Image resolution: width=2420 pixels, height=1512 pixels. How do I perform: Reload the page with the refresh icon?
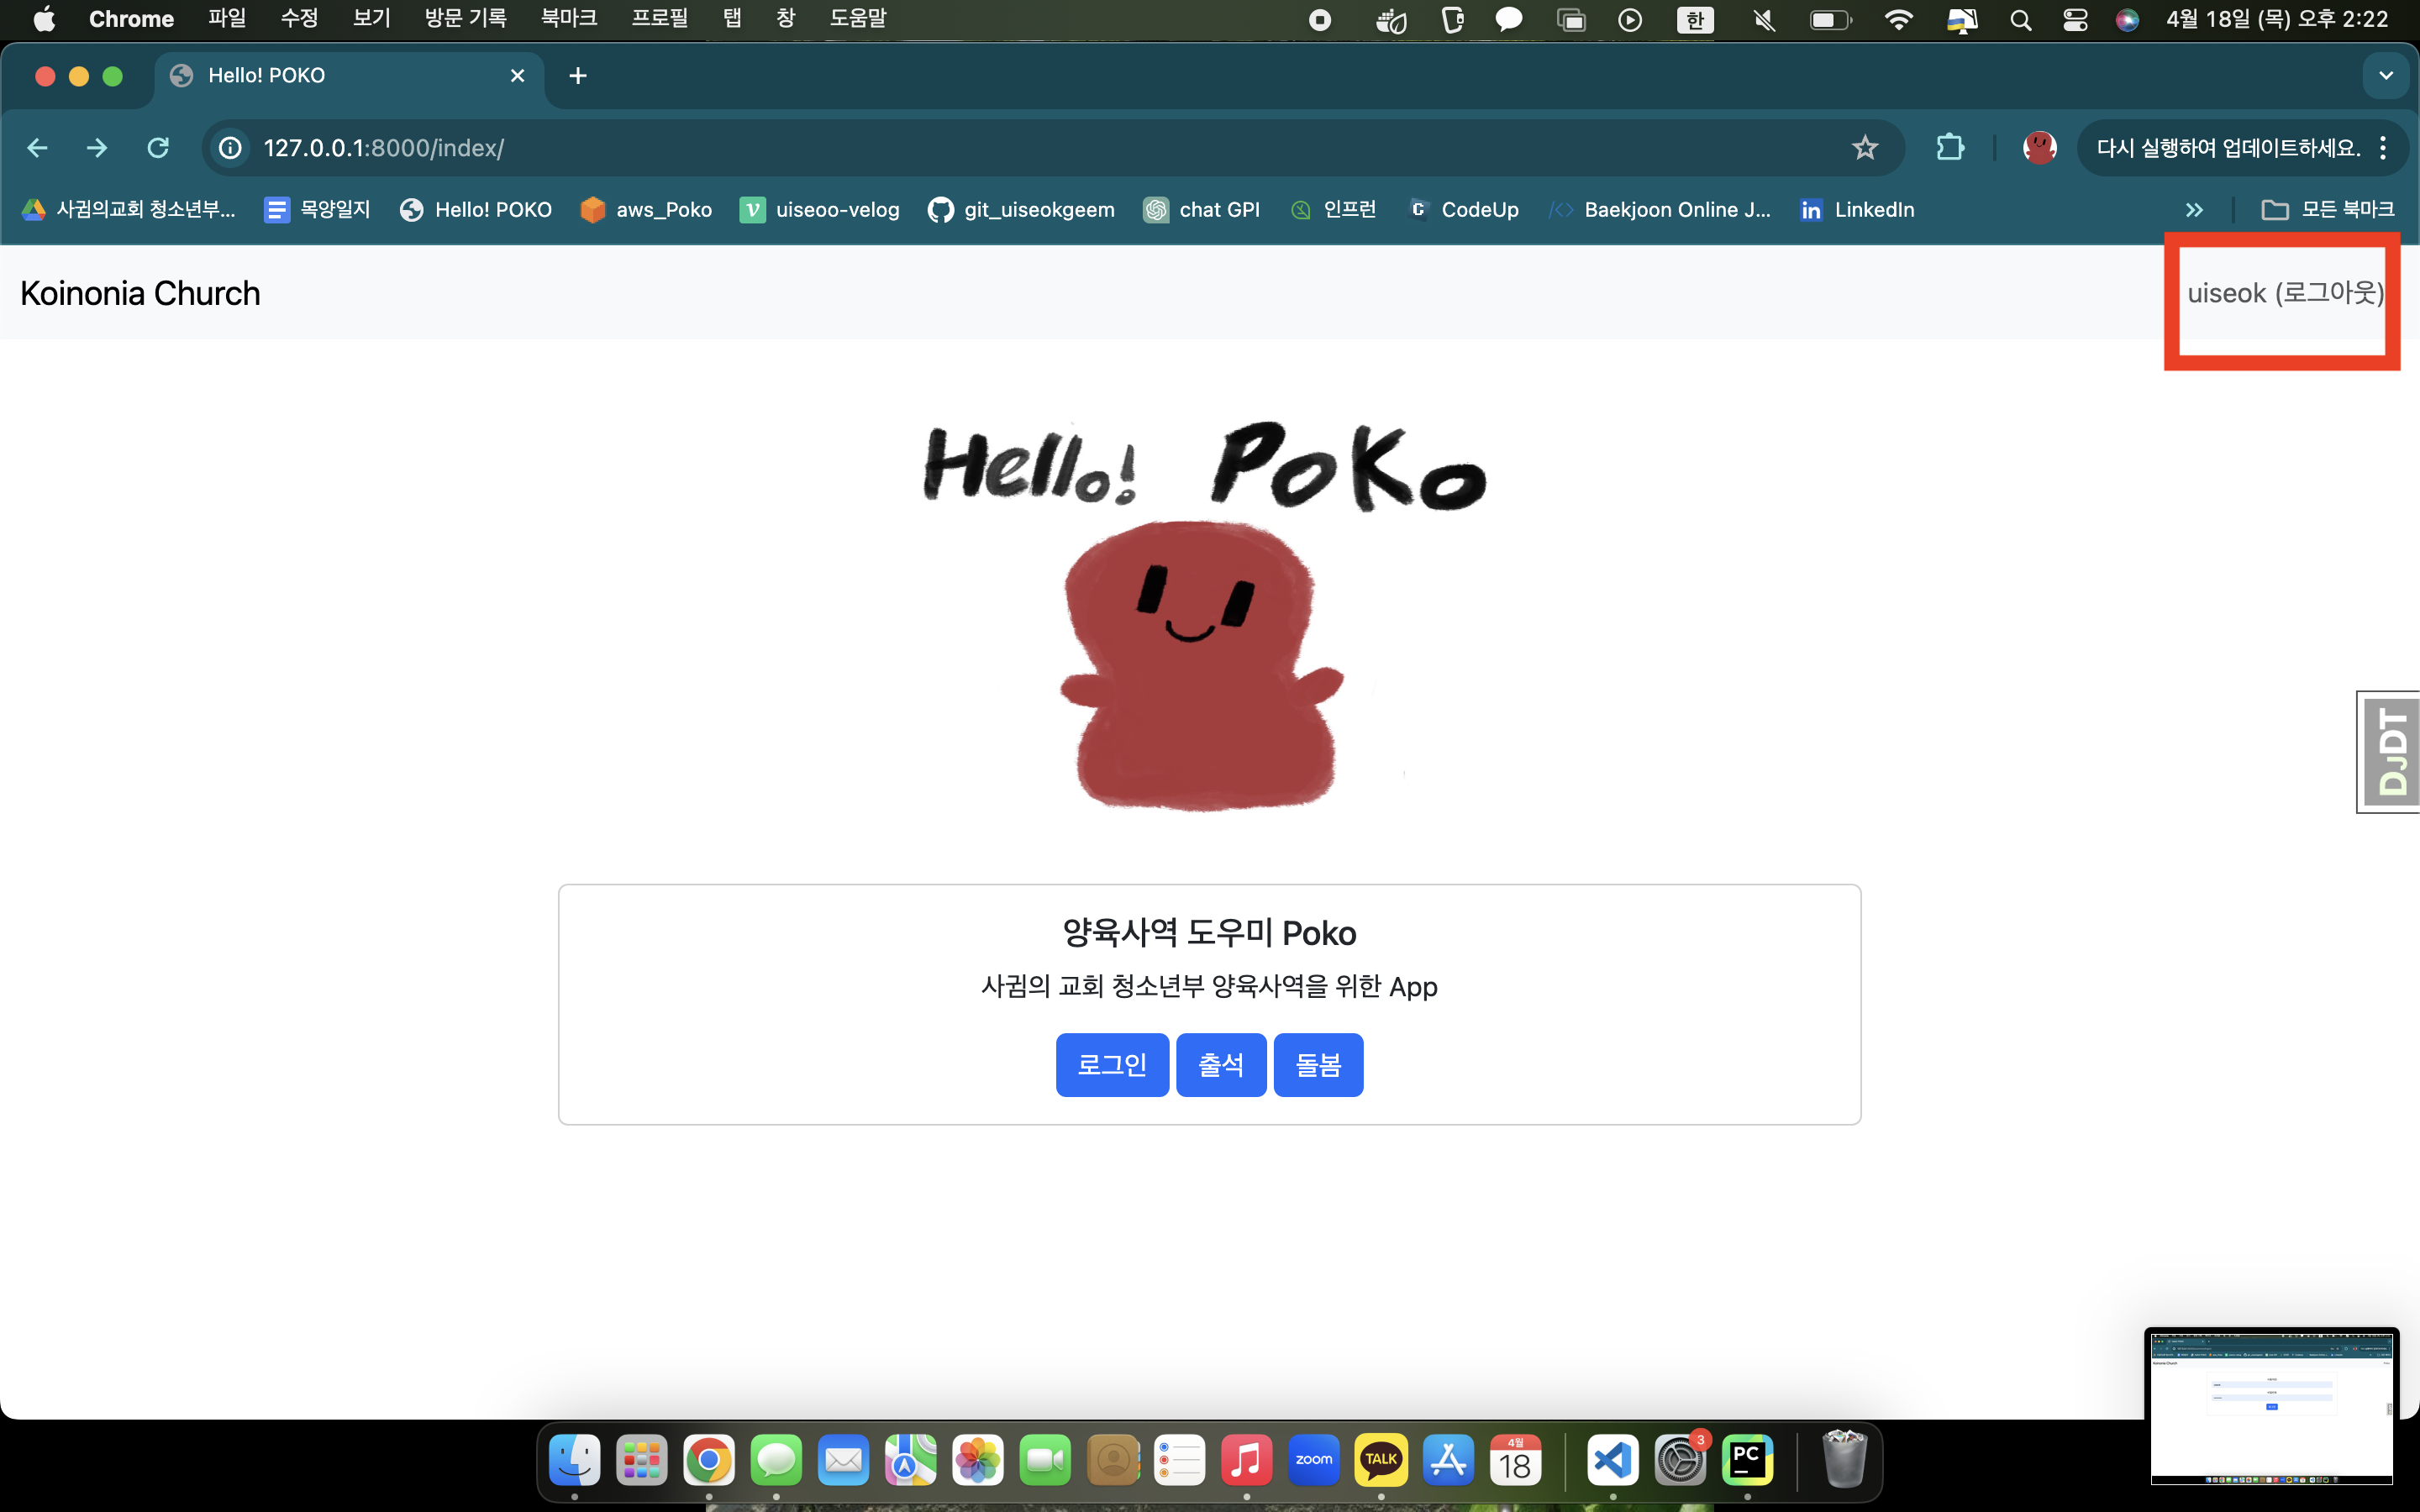158,148
